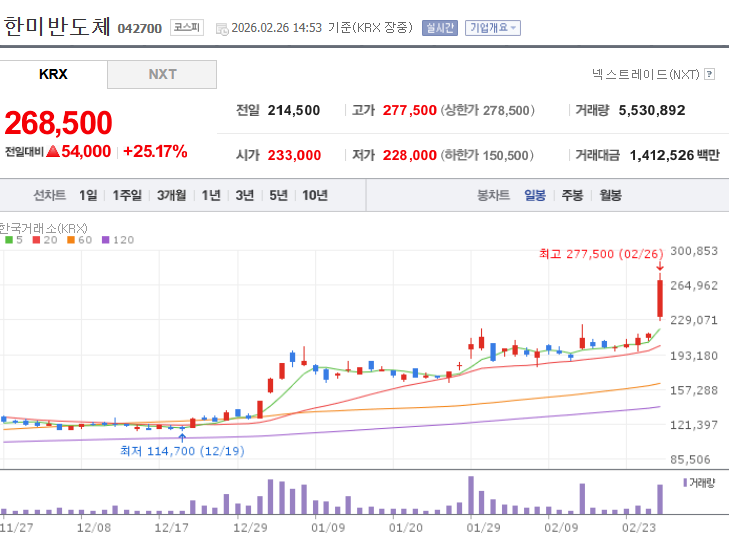The image size is (729, 537).
Task: Select the 3개월 line chart period
Action: point(171,195)
